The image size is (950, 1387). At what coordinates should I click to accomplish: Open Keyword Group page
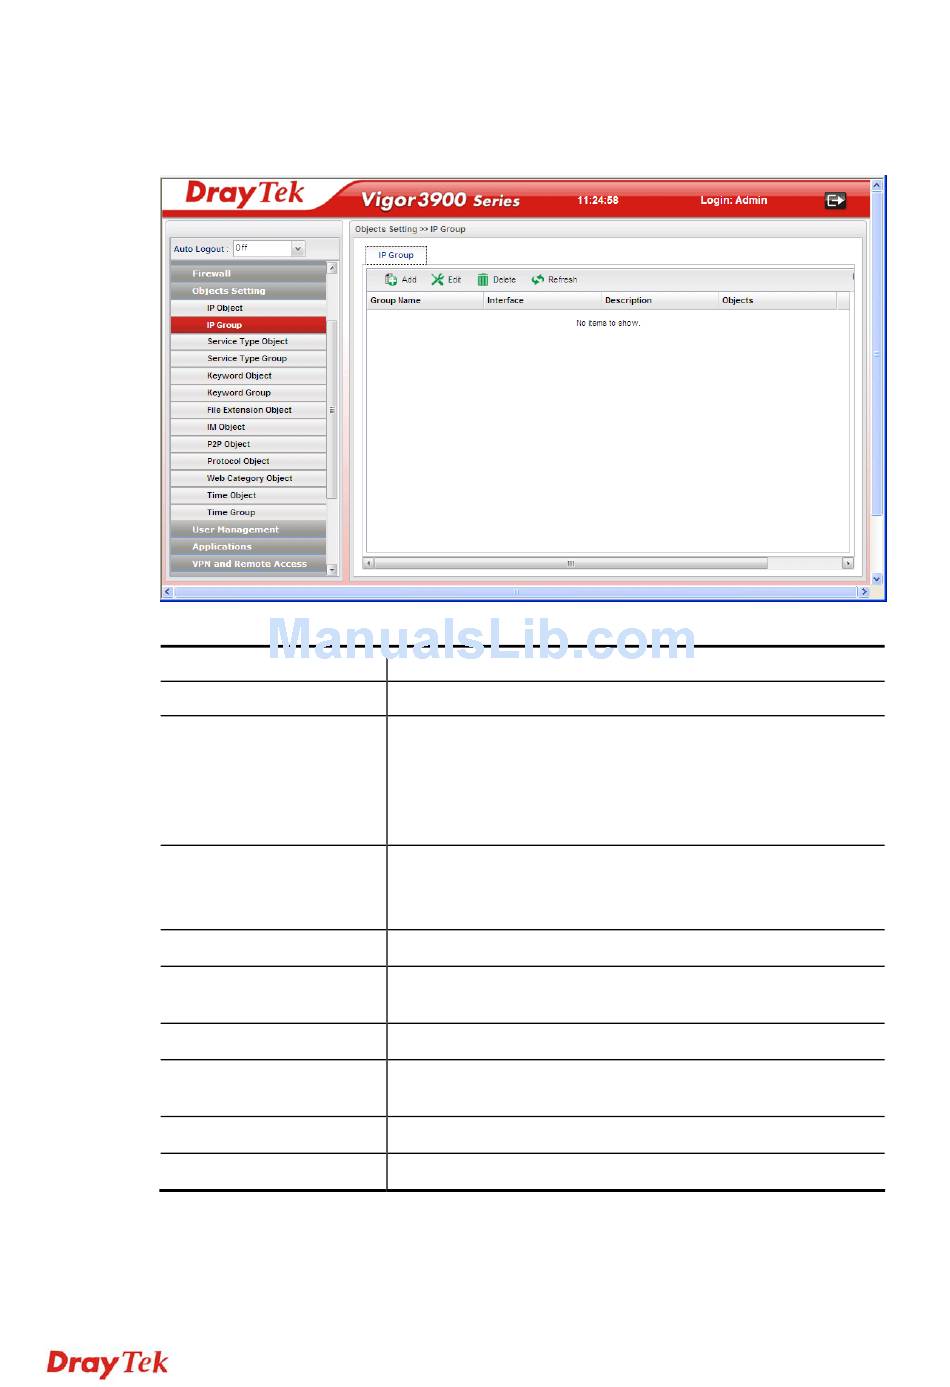248,393
